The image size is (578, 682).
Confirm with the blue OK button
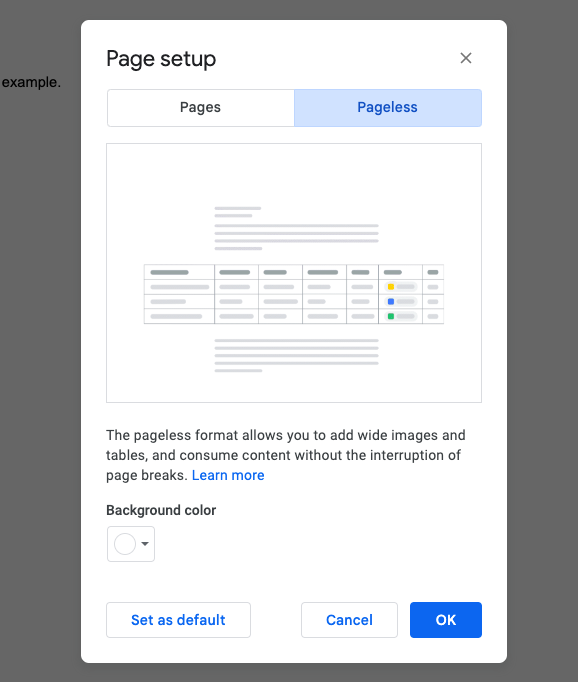(x=446, y=620)
